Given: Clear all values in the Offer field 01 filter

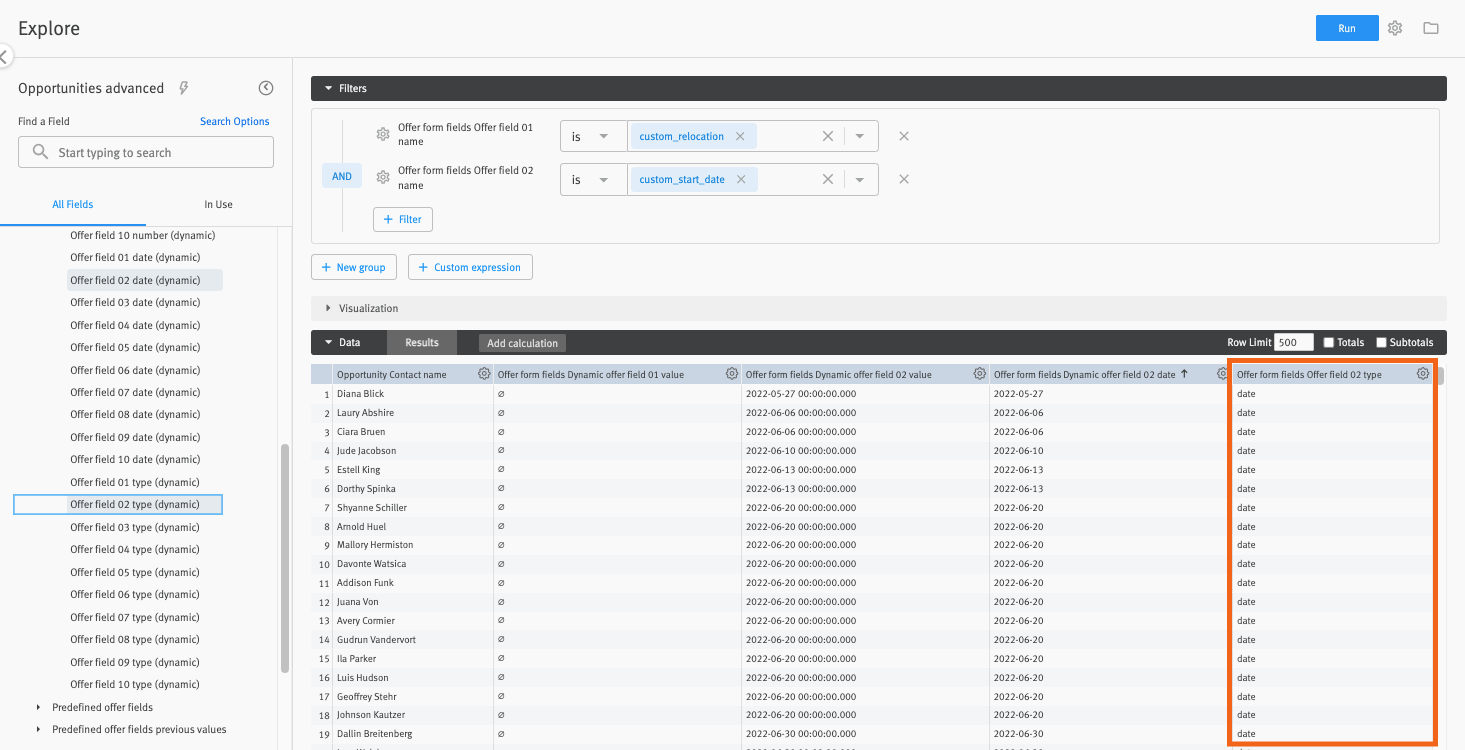Looking at the screenshot, I should (828, 136).
